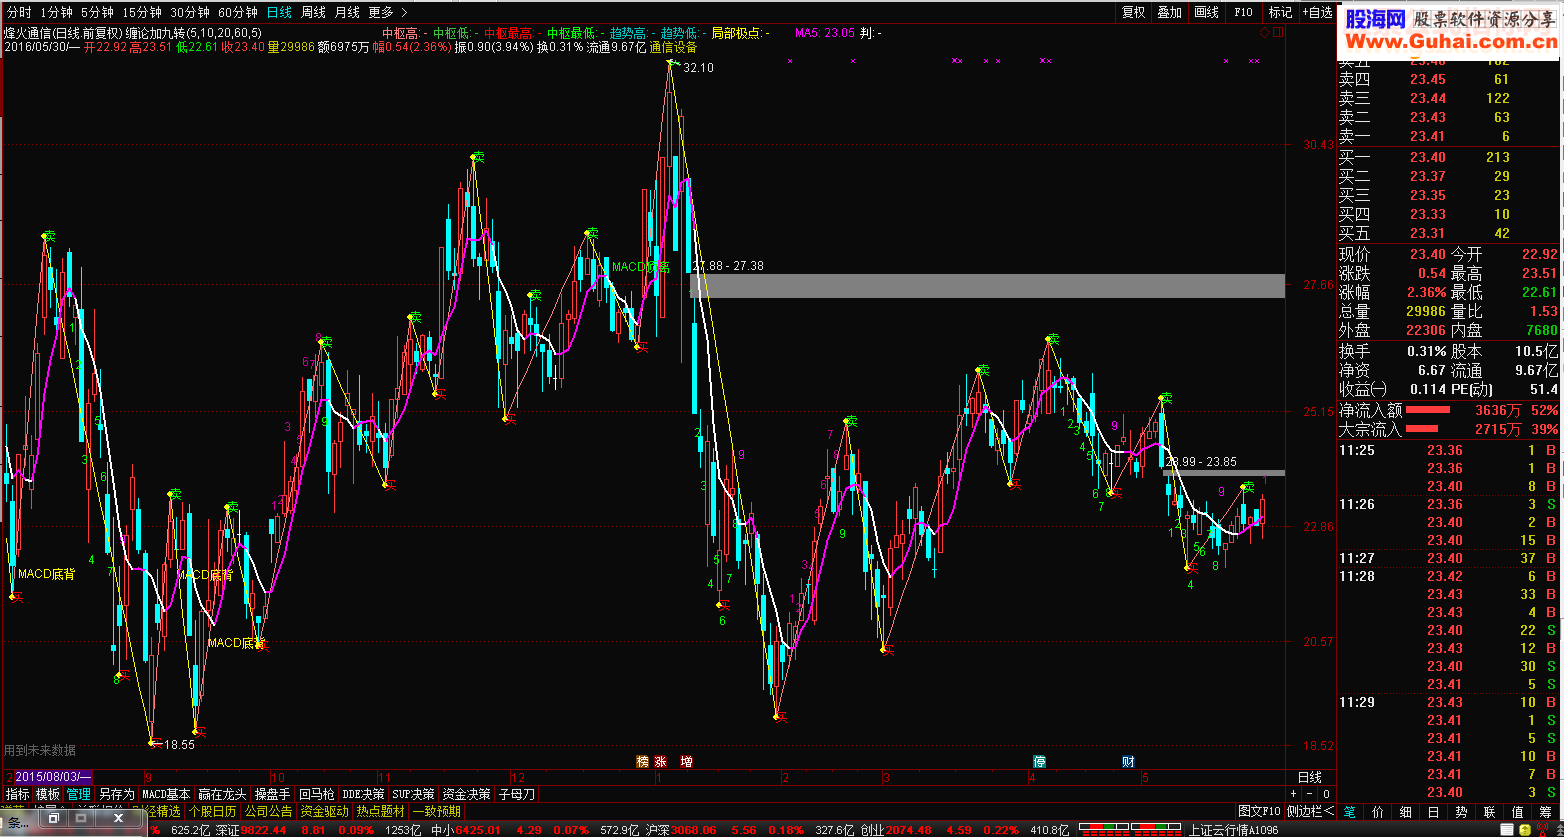Viewport: 1564px width, 837px height.
Task: Open the 公司公告 info tab
Action: [x=268, y=811]
